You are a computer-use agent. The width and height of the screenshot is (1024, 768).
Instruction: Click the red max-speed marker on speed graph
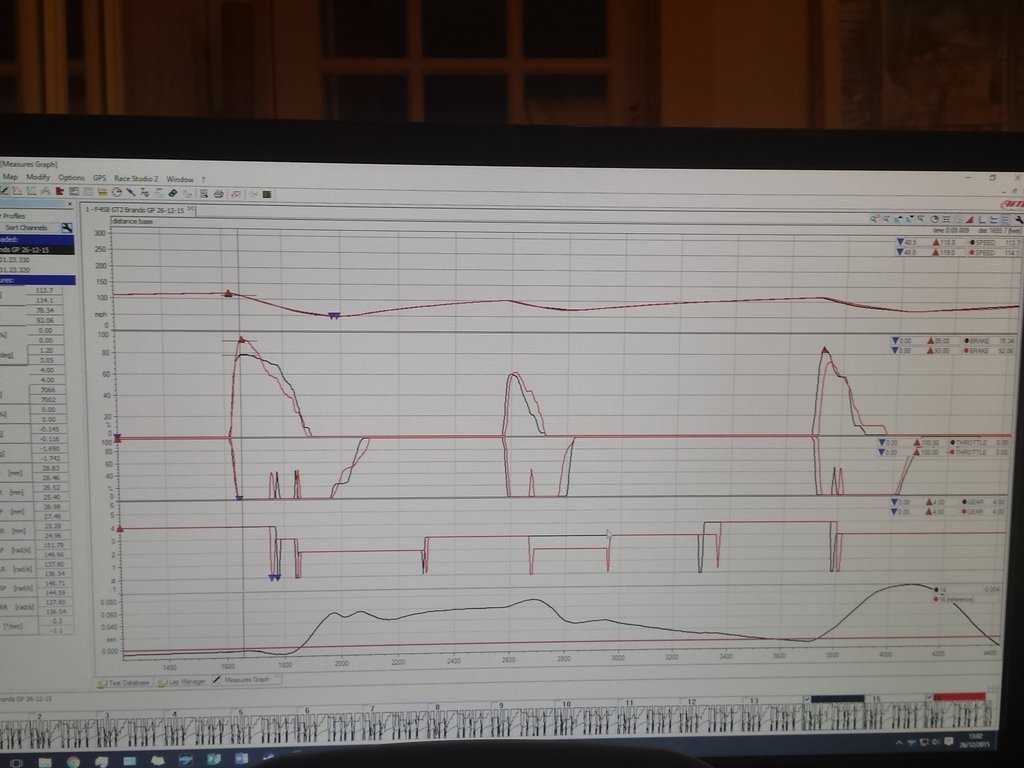click(x=228, y=294)
